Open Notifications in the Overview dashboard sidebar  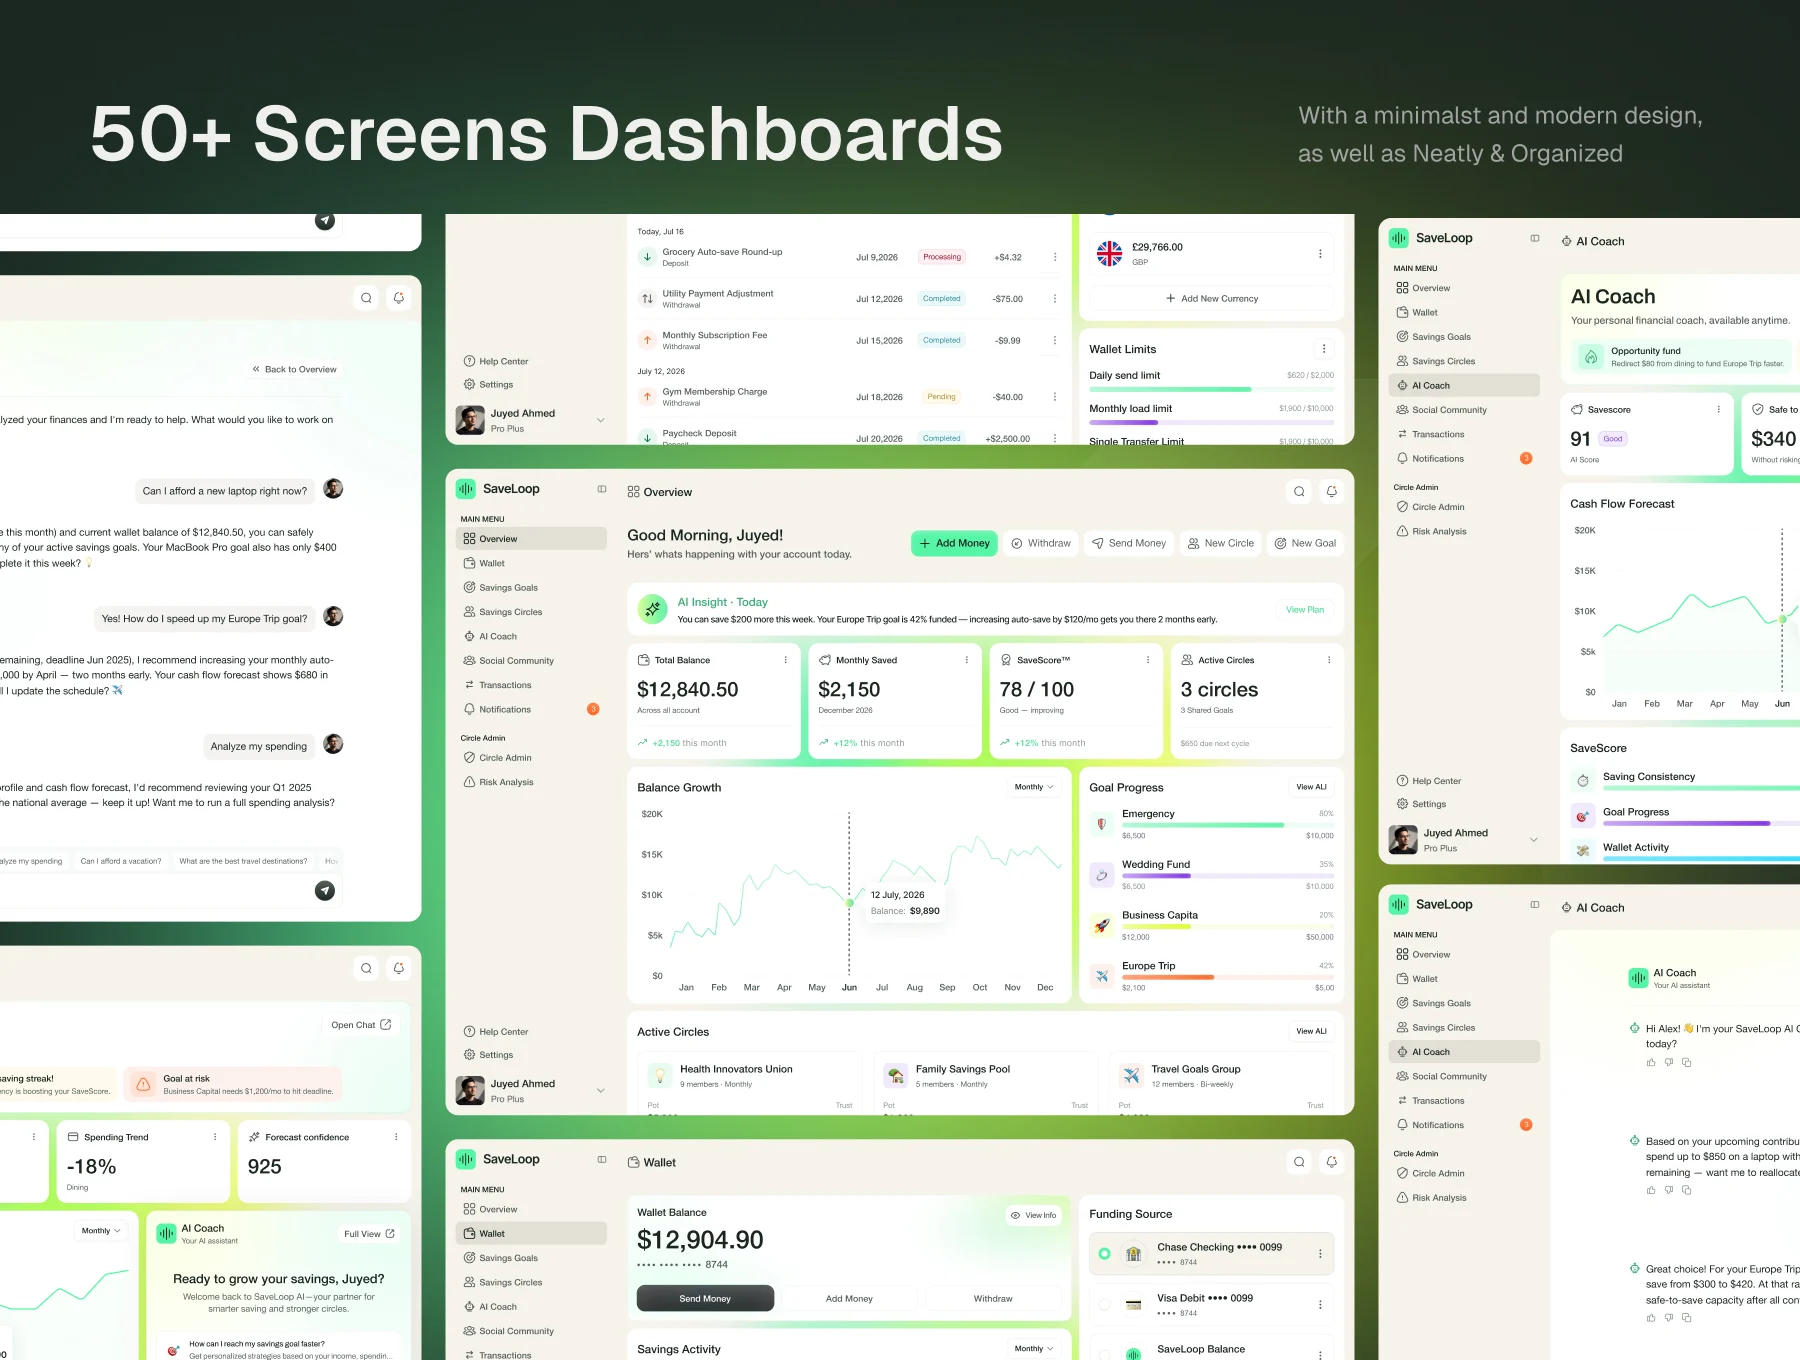click(531, 710)
